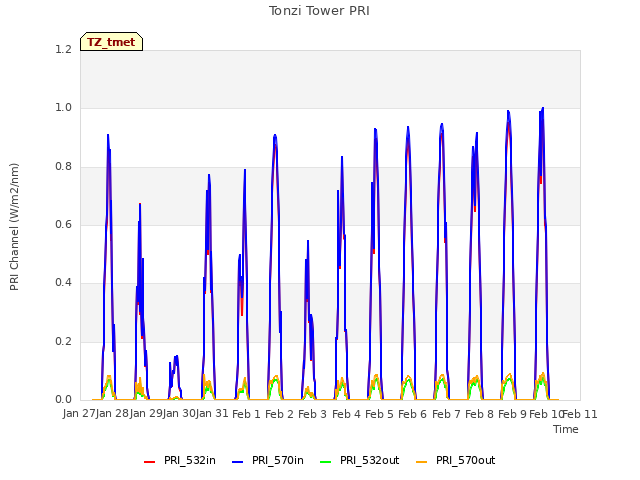Click the Feb 1 x-axis tick label
The width and height of the screenshot is (640, 480).
(x=246, y=414)
